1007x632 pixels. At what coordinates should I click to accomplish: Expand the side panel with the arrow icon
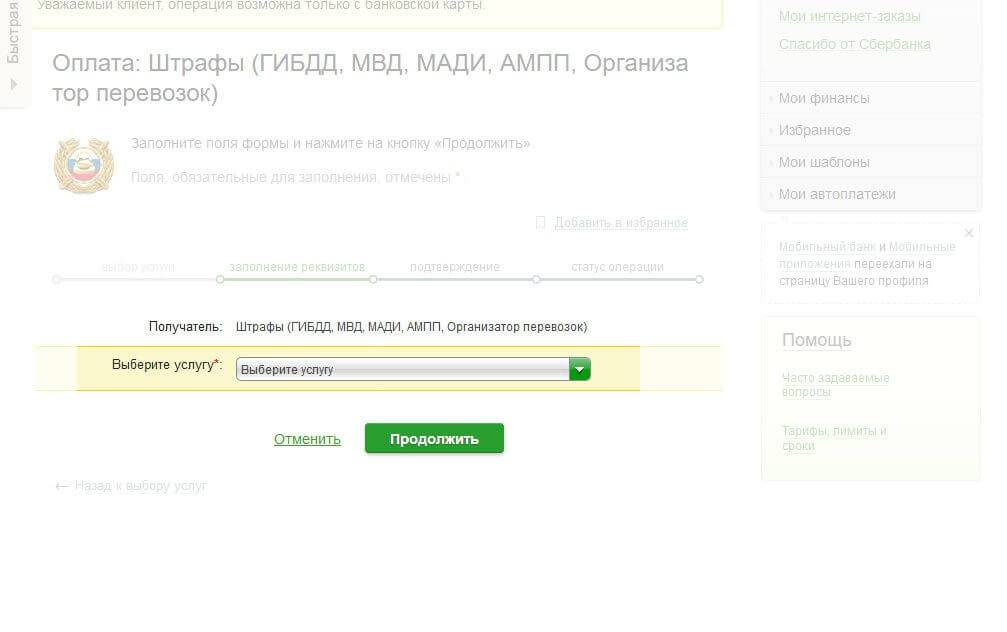coord(13,84)
